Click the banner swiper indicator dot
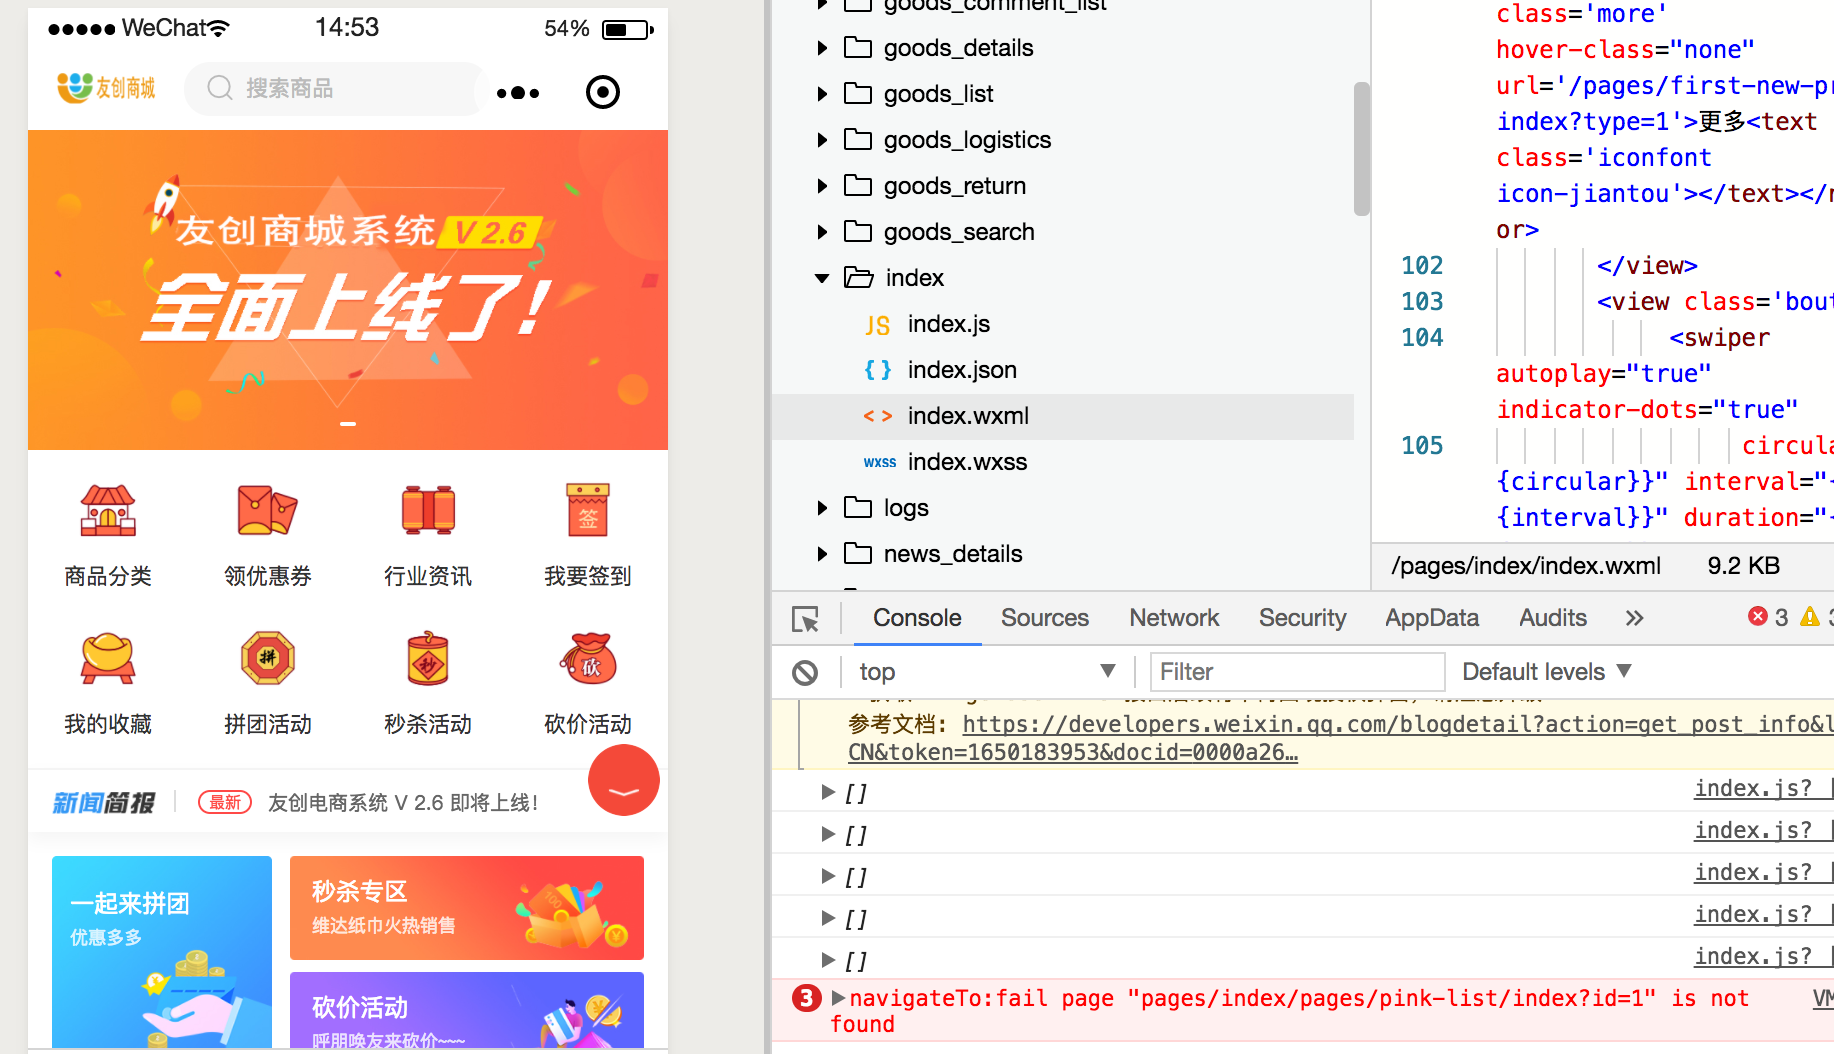The height and width of the screenshot is (1054, 1834). pos(348,424)
